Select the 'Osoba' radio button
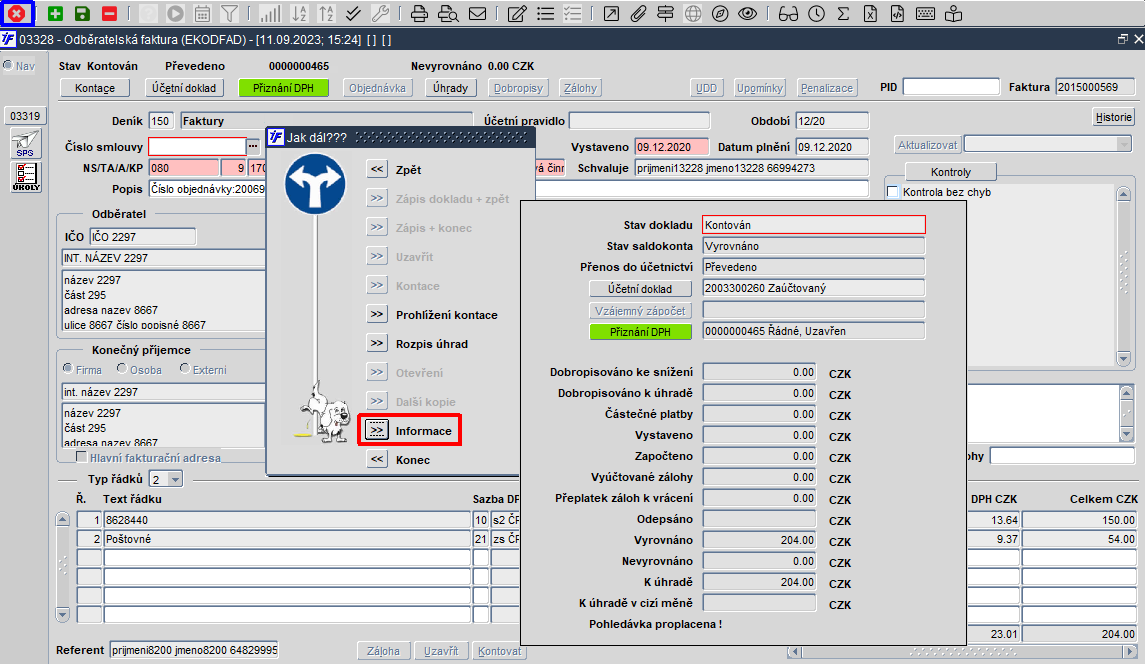1145x664 pixels. 122,369
